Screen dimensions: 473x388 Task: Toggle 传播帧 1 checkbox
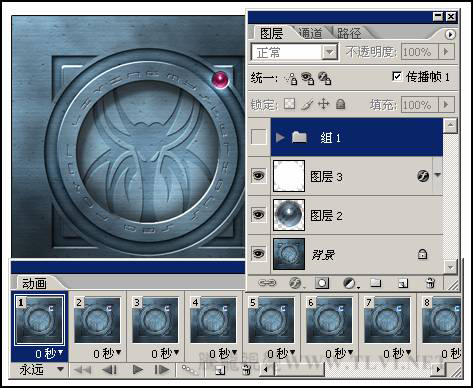tap(397, 76)
